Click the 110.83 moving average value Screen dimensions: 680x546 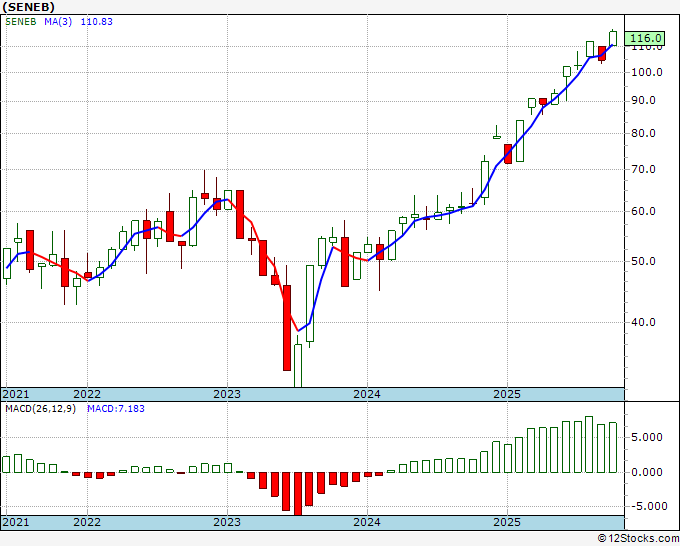click(x=97, y=22)
